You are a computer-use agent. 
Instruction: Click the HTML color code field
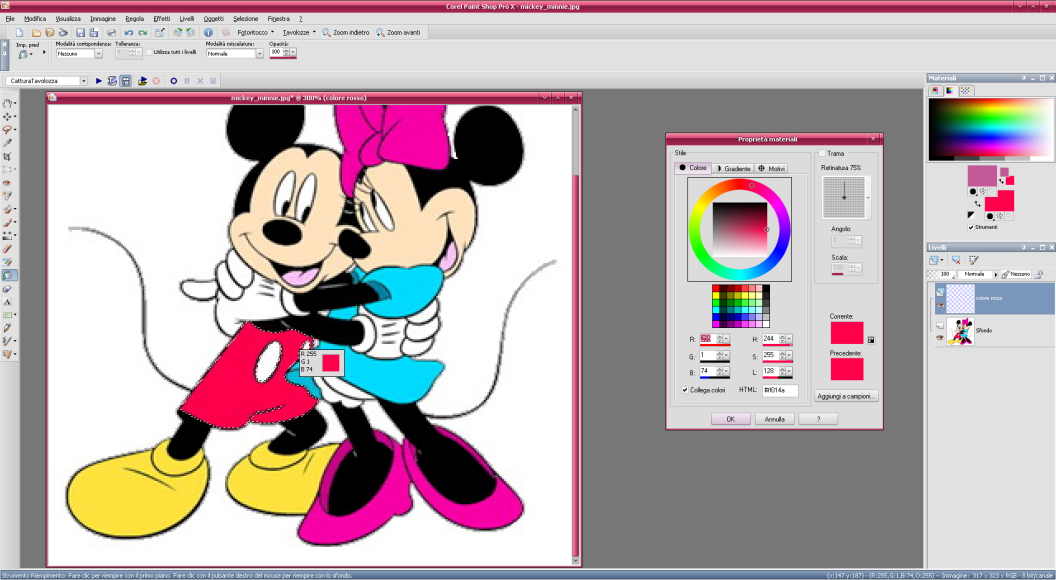[781, 391]
